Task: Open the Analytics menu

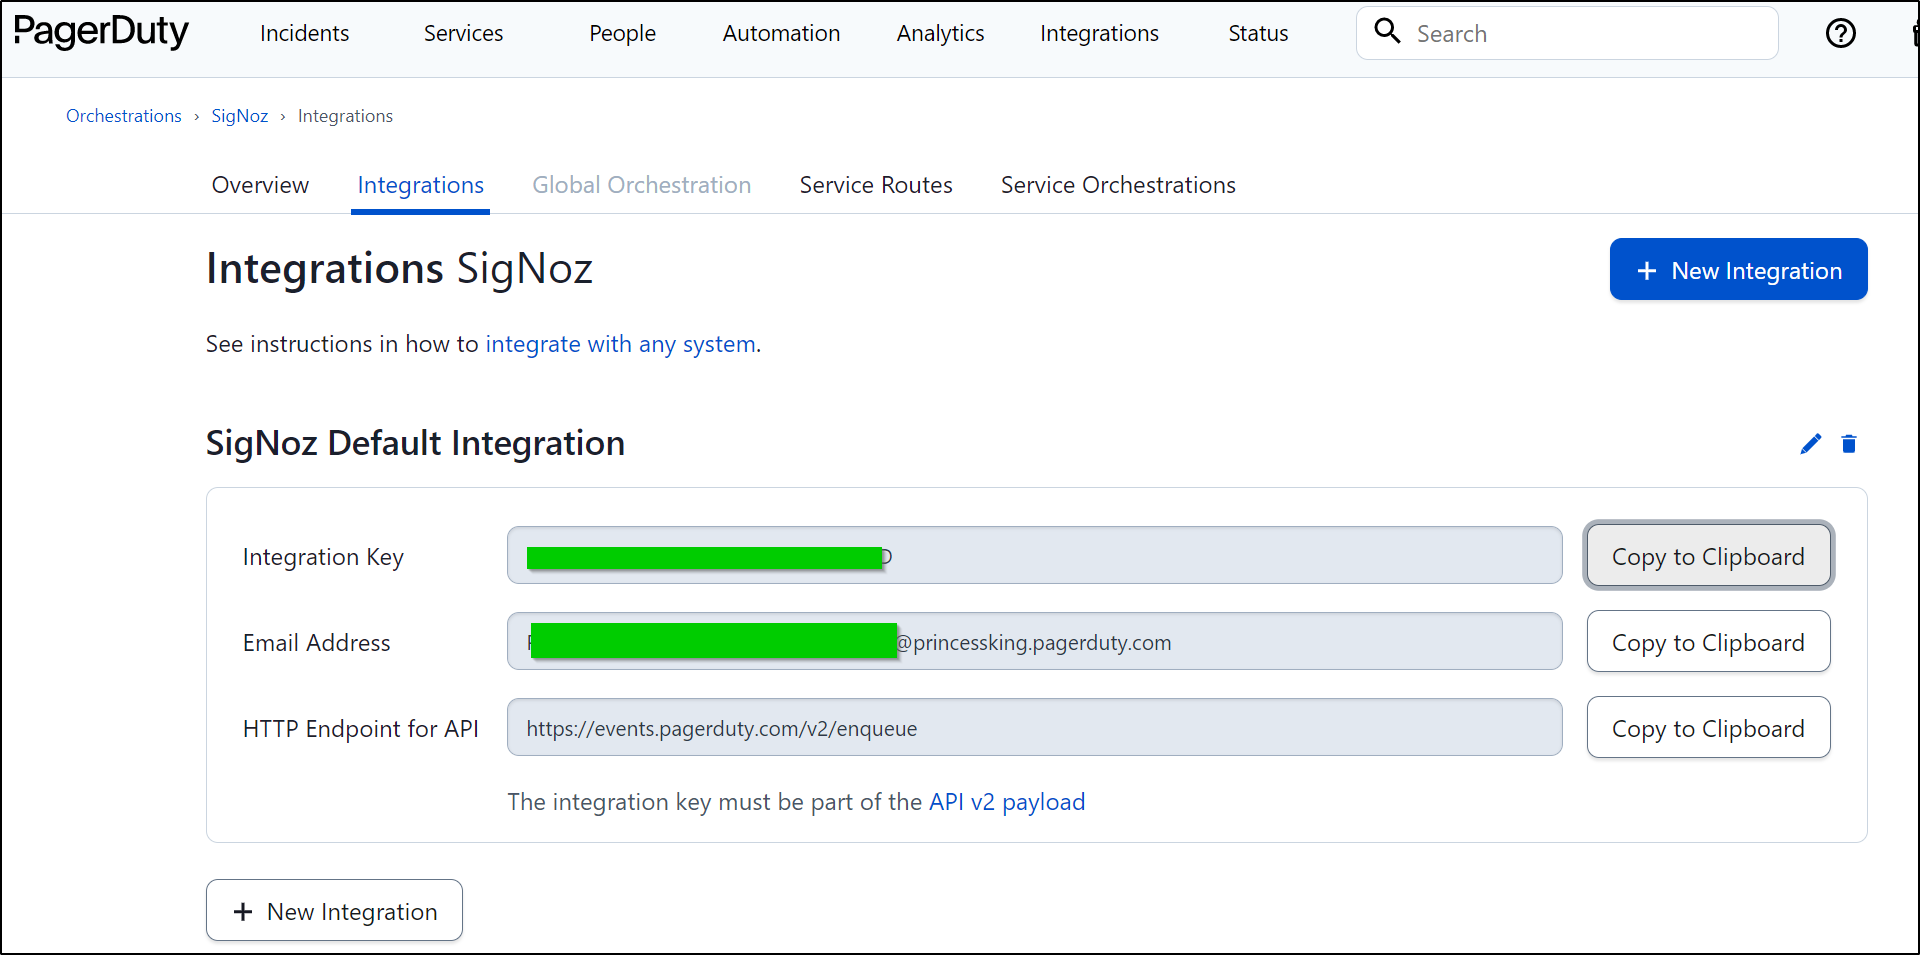Action: pyautogui.click(x=940, y=34)
